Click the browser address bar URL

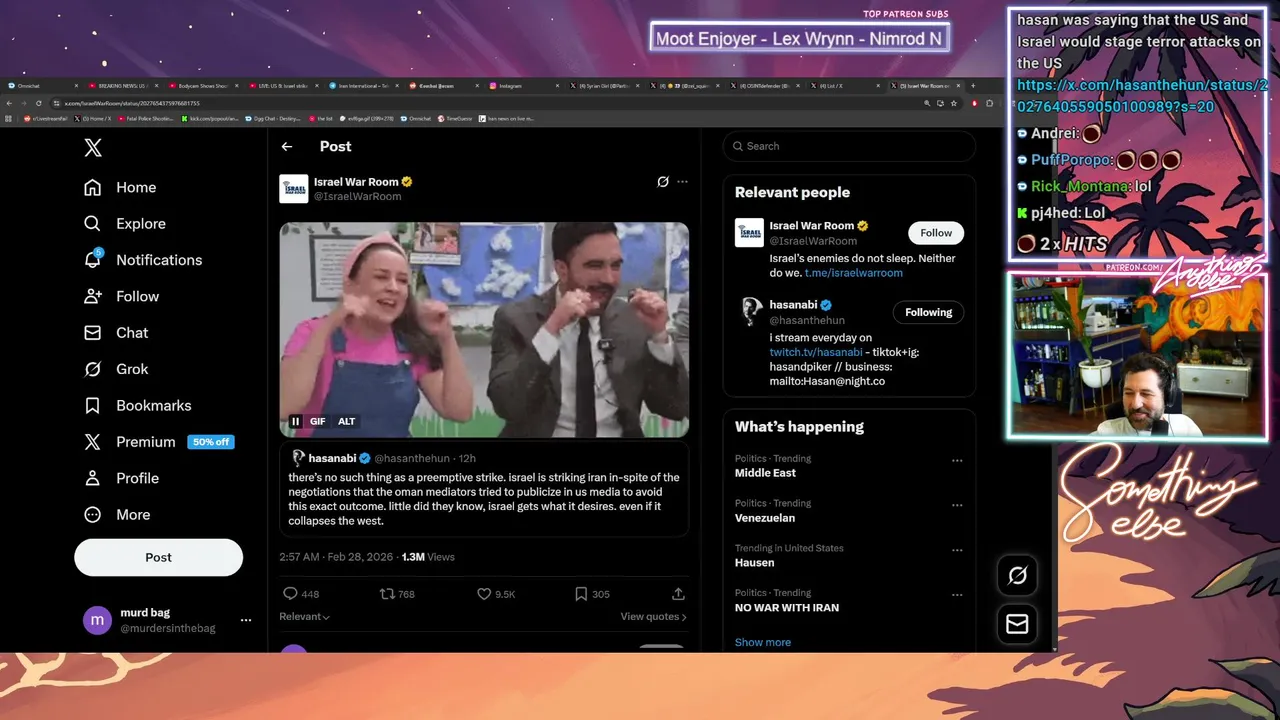132,103
